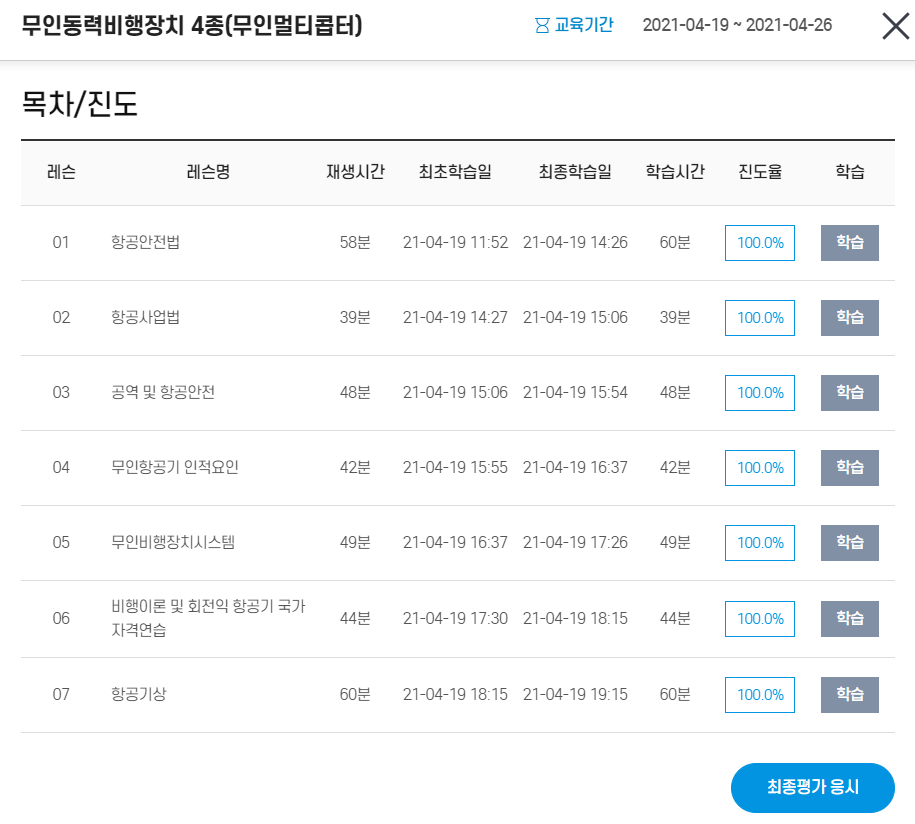Click the 레슨명 column header
This screenshot has width=915, height=824.
coord(208,172)
